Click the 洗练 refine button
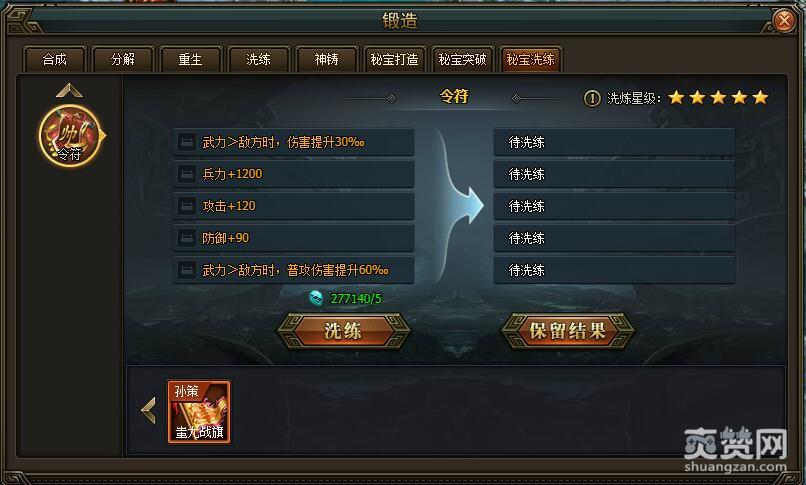 [343, 331]
